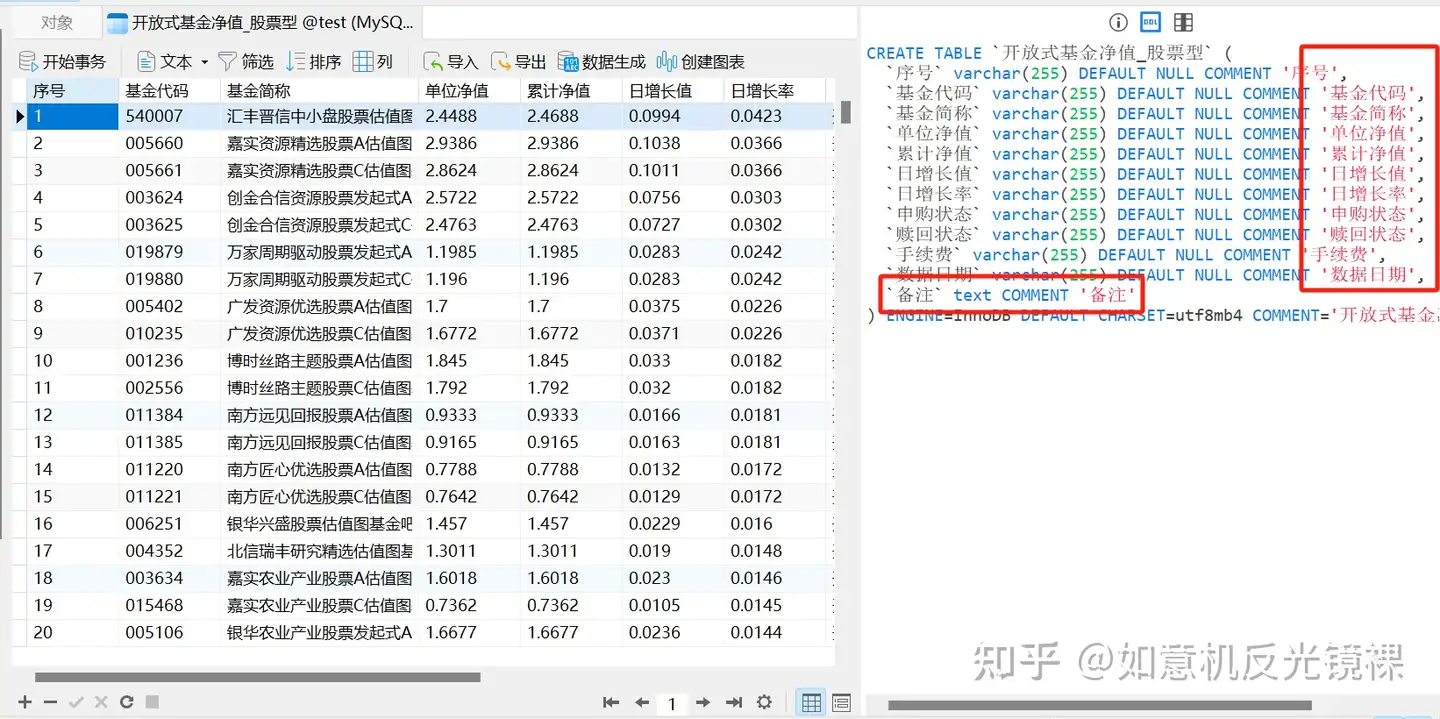Open the page settings gear icon
This screenshot has width=1440, height=719.
765,702
